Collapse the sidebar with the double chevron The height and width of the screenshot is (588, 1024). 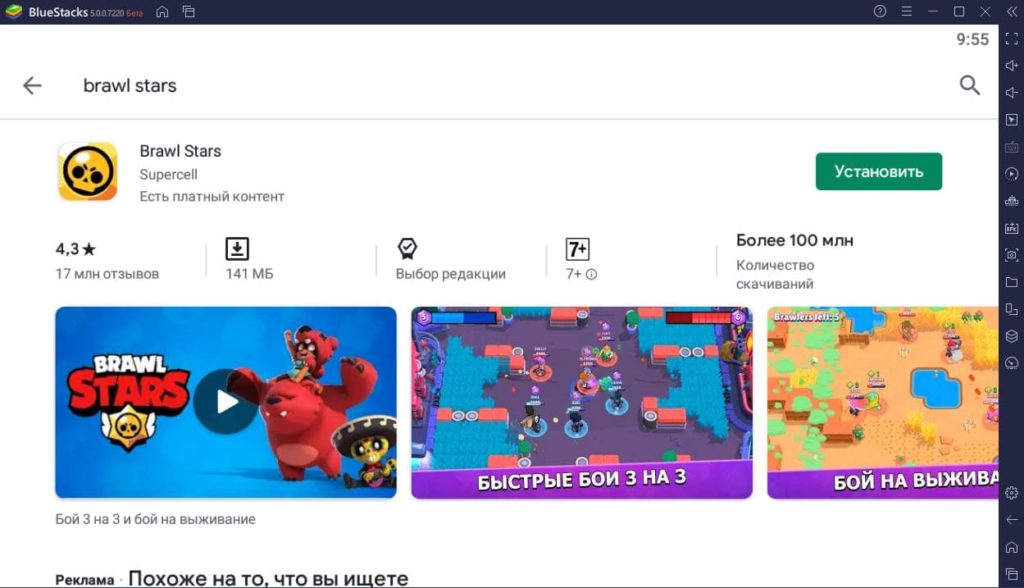click(1012, 12)
